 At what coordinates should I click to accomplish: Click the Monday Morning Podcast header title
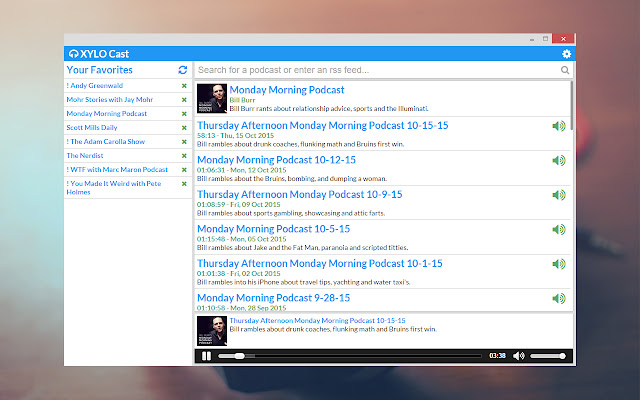click(x=287, y=90)
